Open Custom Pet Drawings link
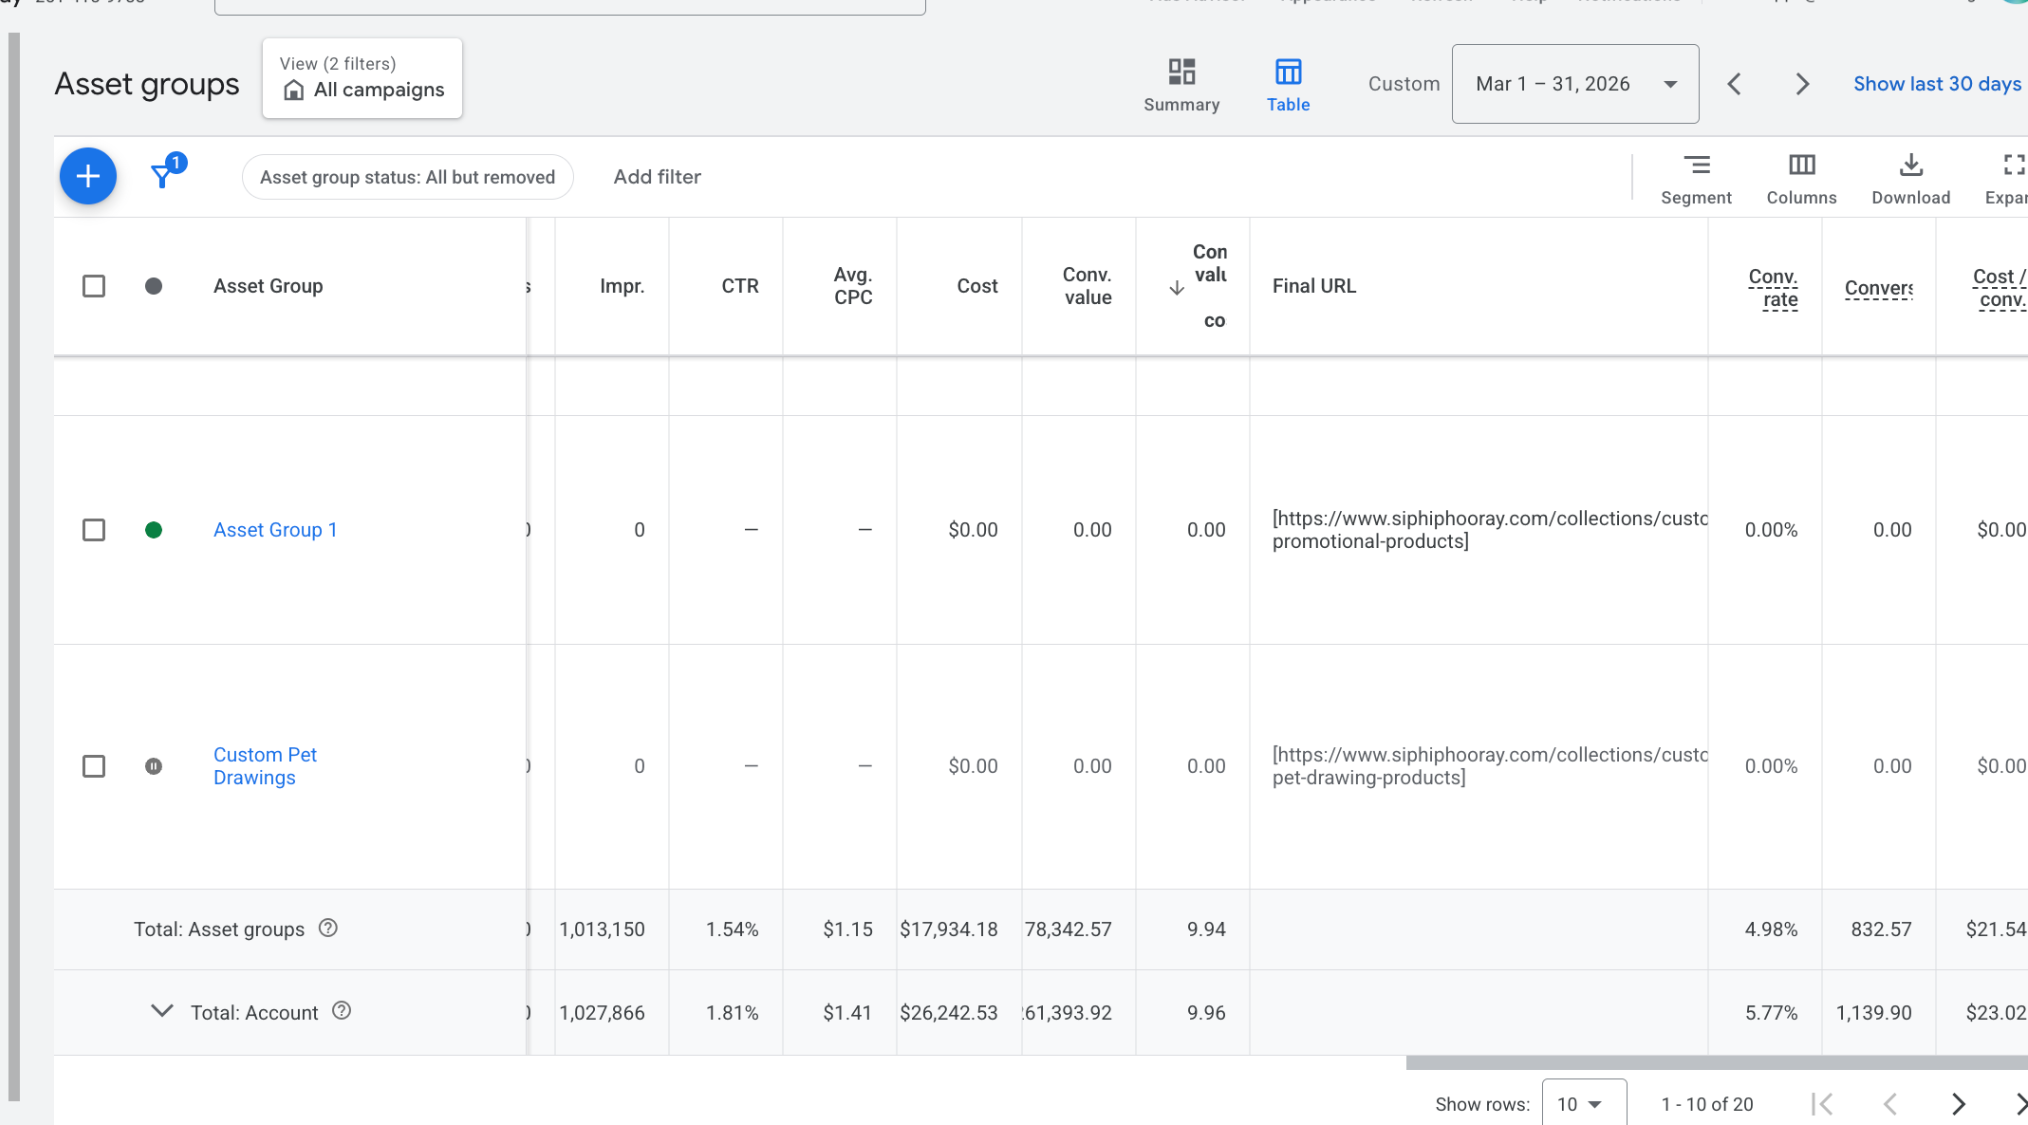2028x1125 pixels. click(x=265, y=766)
